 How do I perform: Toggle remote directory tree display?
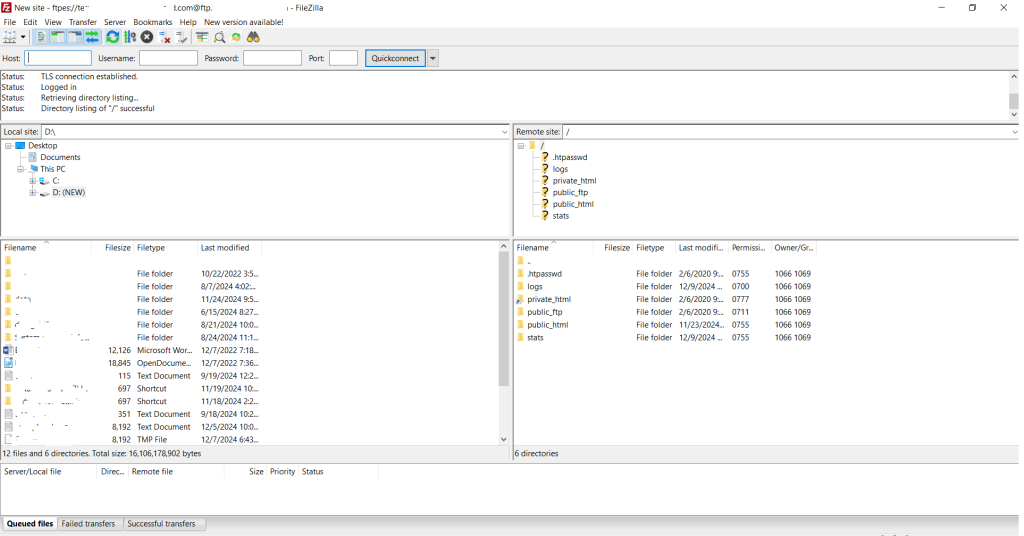[75, 37]
